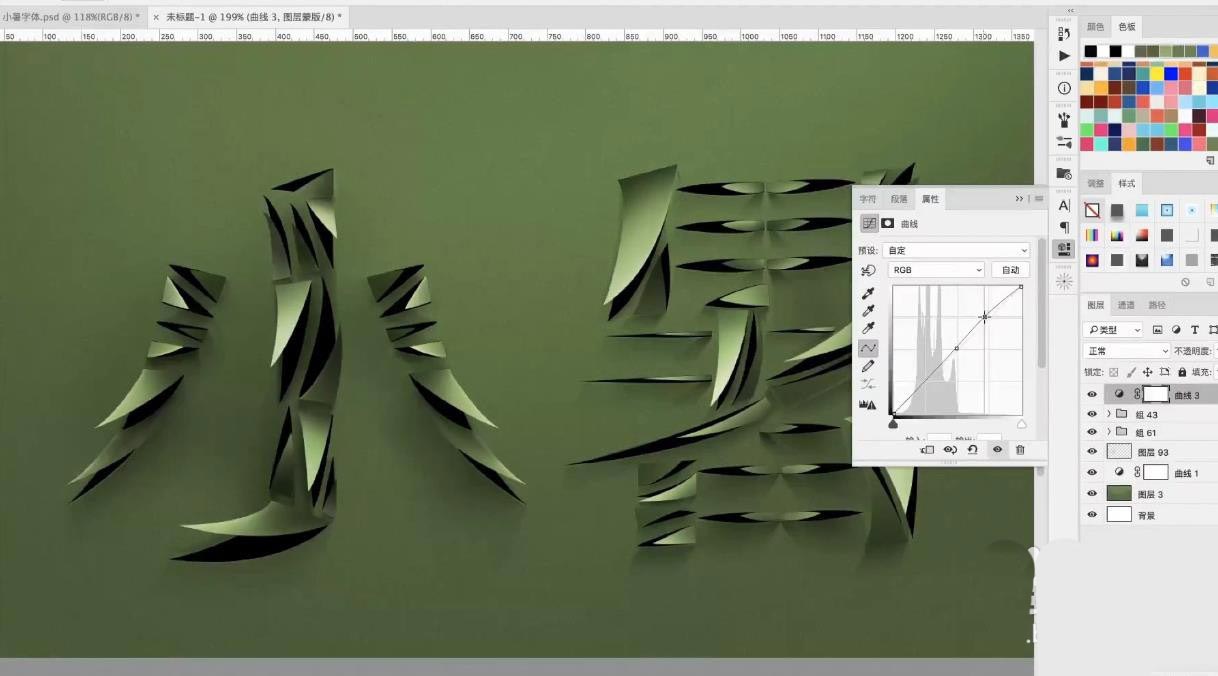The image size is (1218, 676).
Task: Switch to the 调整 tab
Action: coord(1096,184)
